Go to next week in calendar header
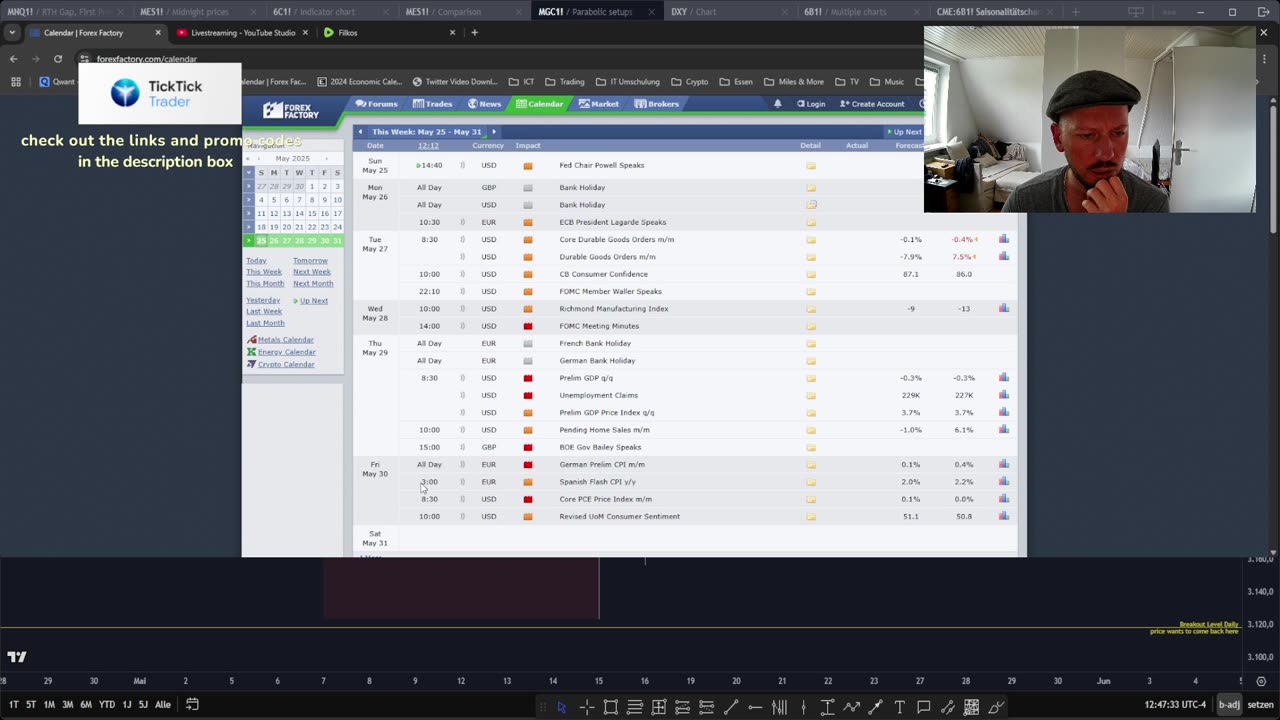1280x720 pixels. [x=493, y=132]
